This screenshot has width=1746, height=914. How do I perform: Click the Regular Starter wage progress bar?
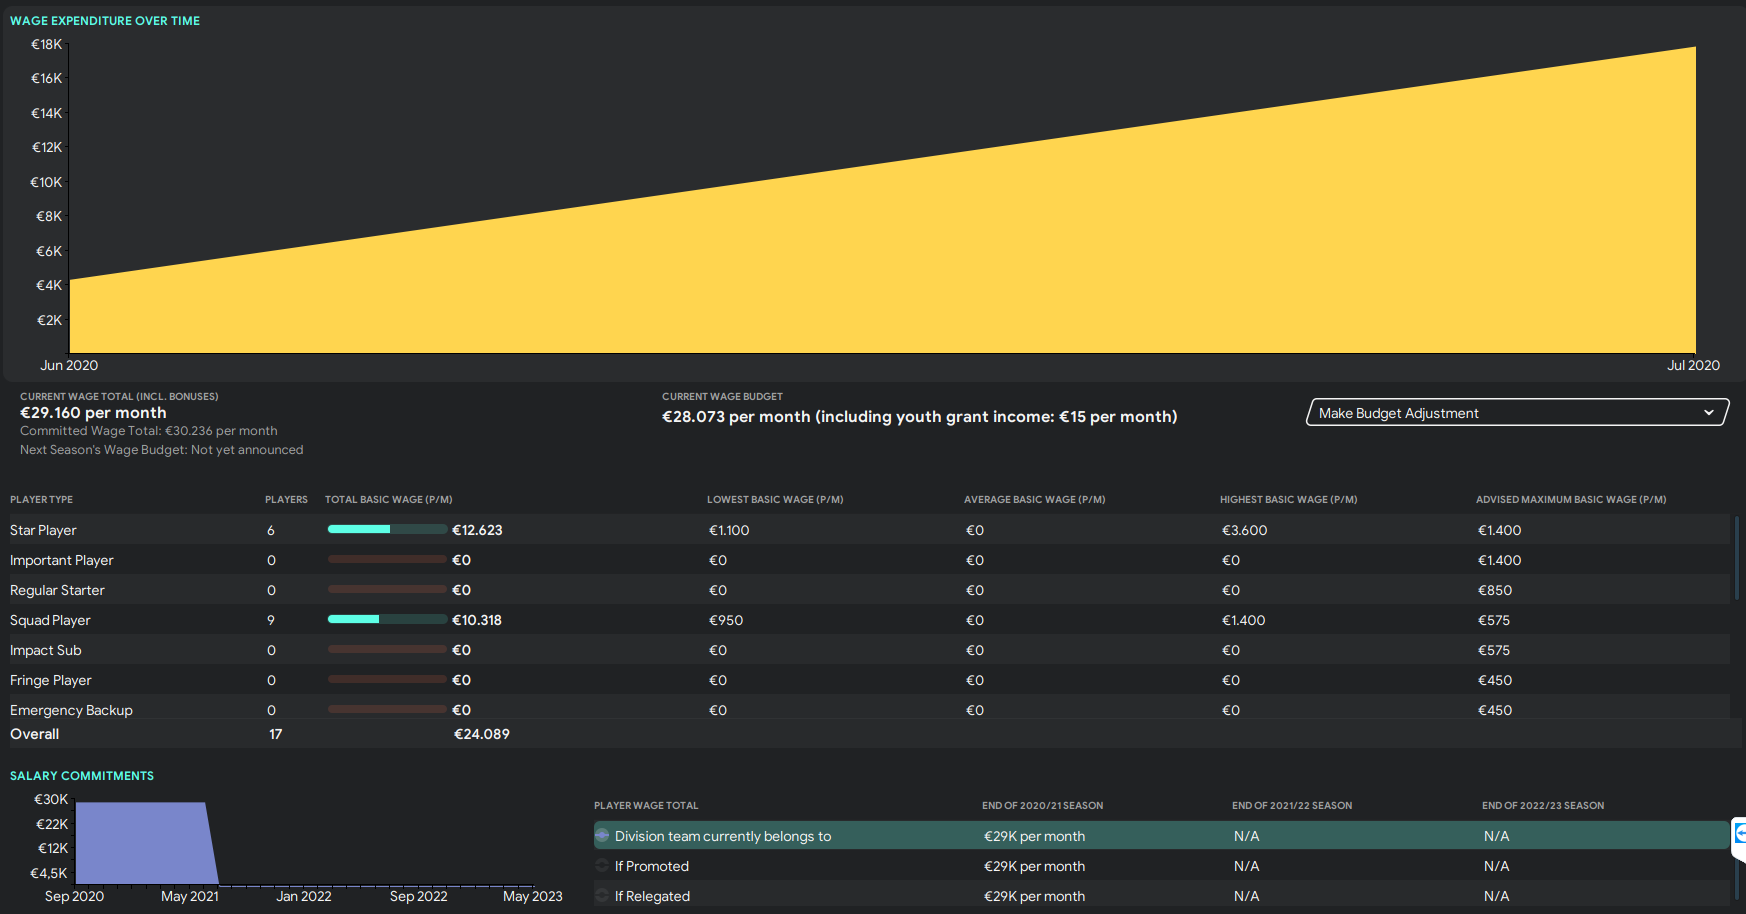[x=387, y=589]
